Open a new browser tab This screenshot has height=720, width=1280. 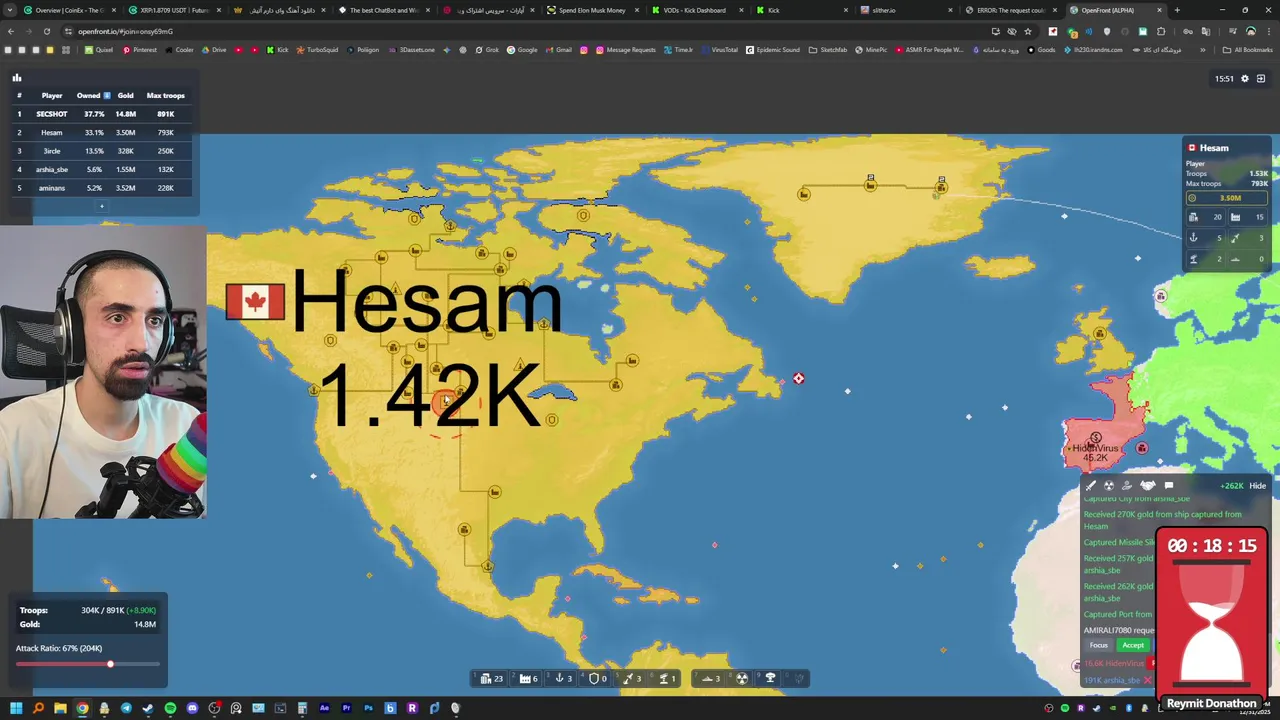1177,10
